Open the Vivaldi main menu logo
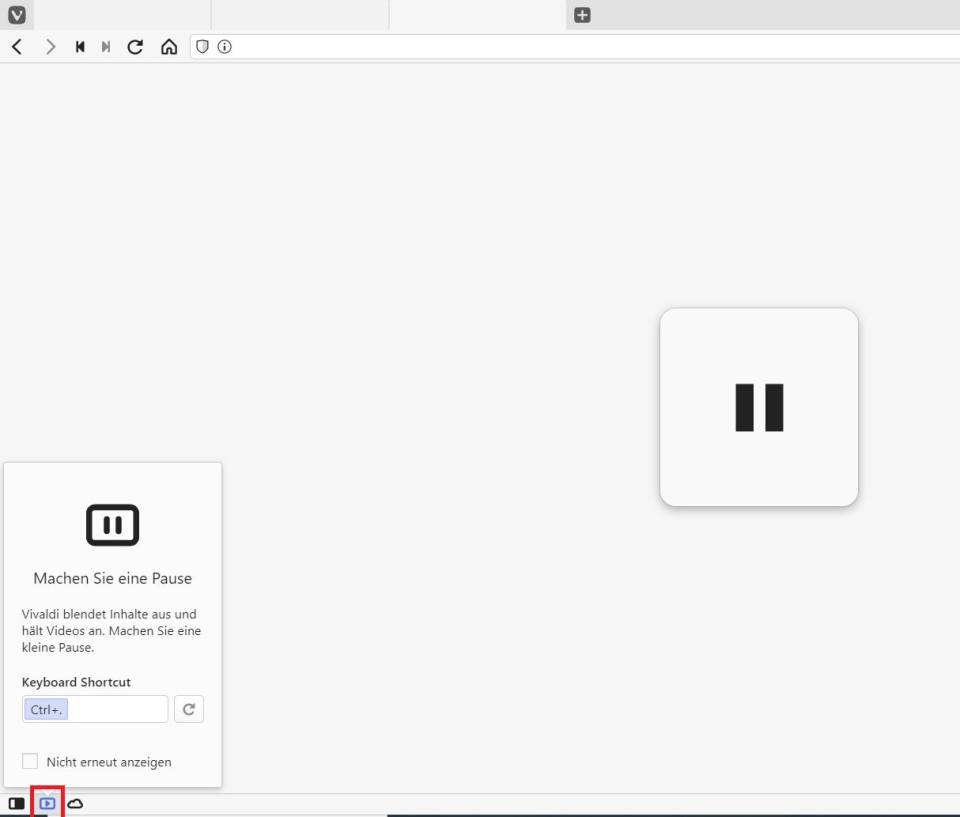960x817 pixels. [17, 15]
